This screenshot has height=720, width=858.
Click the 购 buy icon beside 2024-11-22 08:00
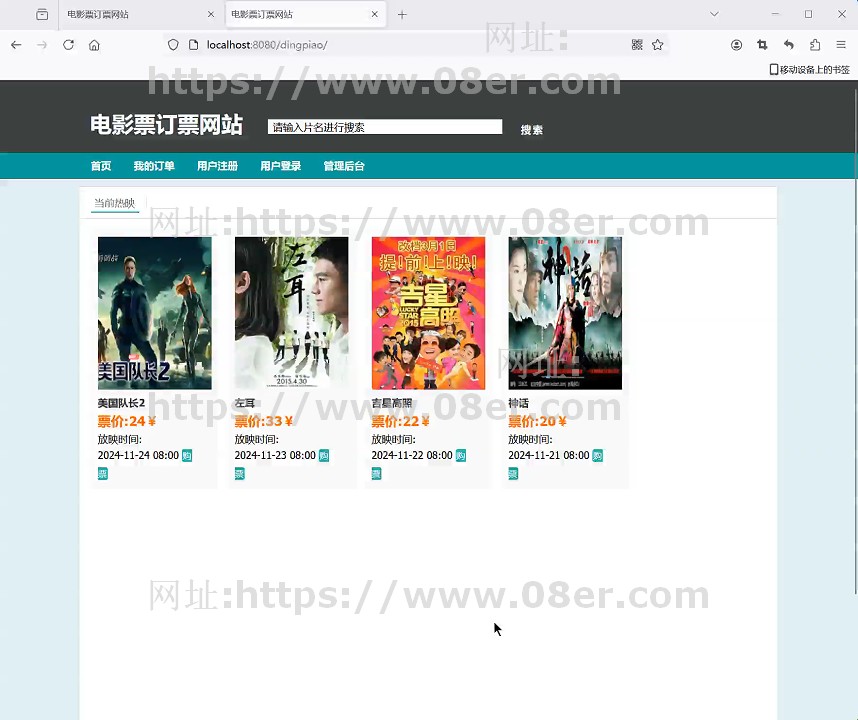[461, 456]
